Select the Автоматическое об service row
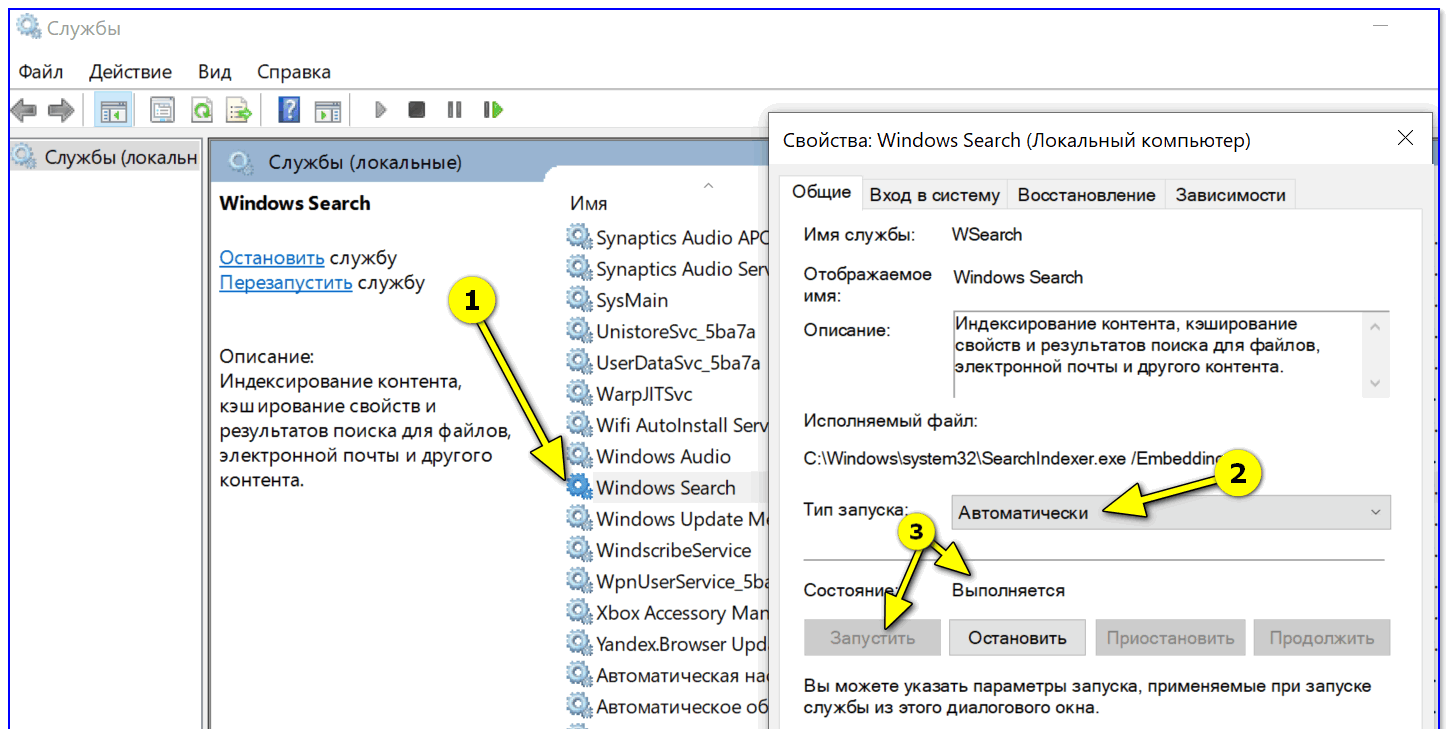 coord(668,706)
